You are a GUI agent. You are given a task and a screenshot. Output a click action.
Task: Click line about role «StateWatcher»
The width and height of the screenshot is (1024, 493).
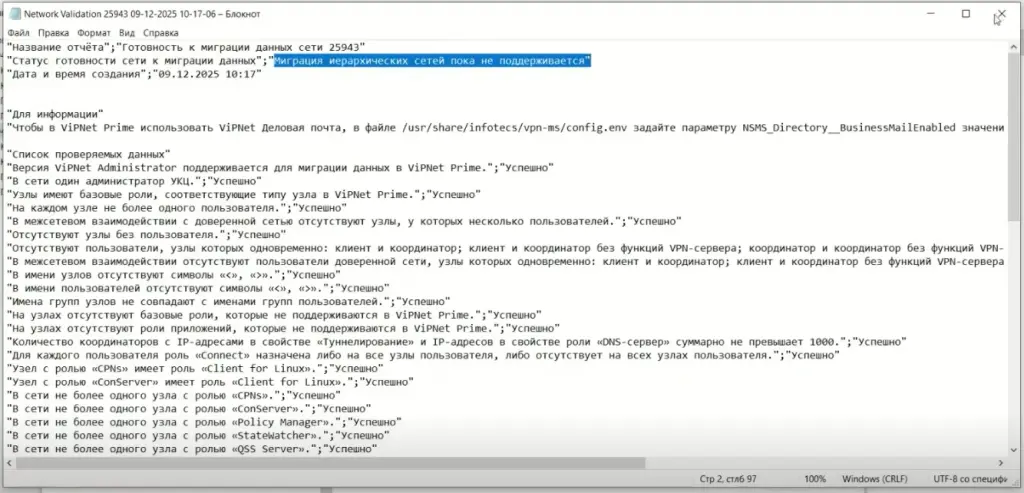click(x=199, y=436)
